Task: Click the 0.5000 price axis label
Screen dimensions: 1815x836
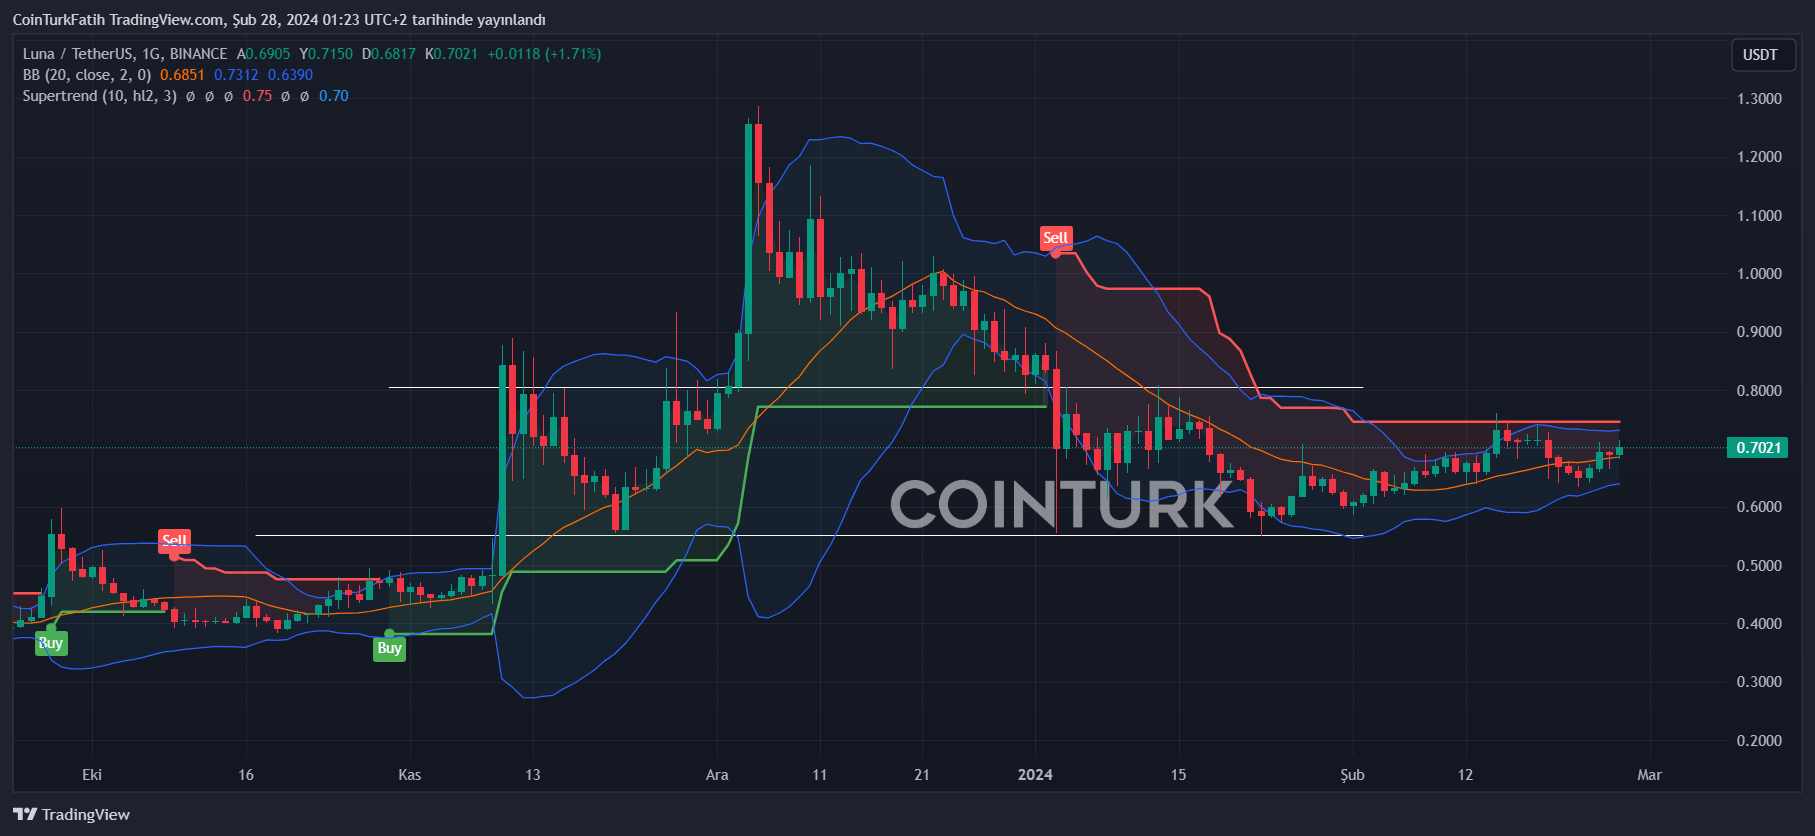Action: [1759, 566]
